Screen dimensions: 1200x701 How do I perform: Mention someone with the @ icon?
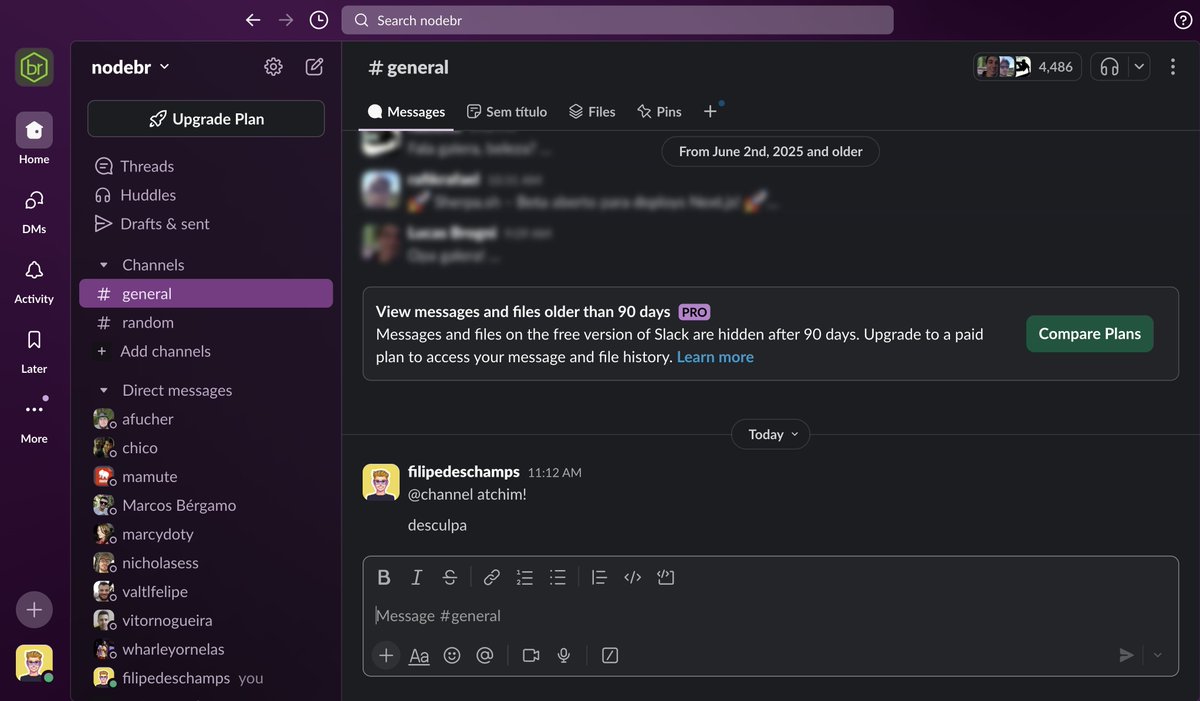485,655
